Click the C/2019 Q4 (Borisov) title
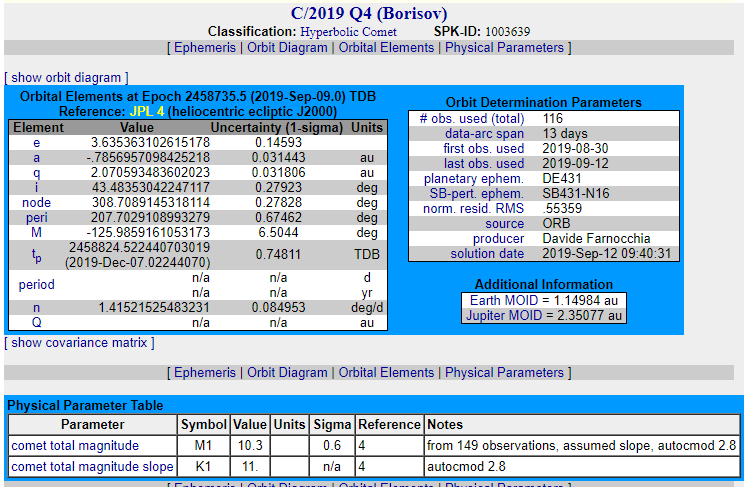 tap(369, 13)
